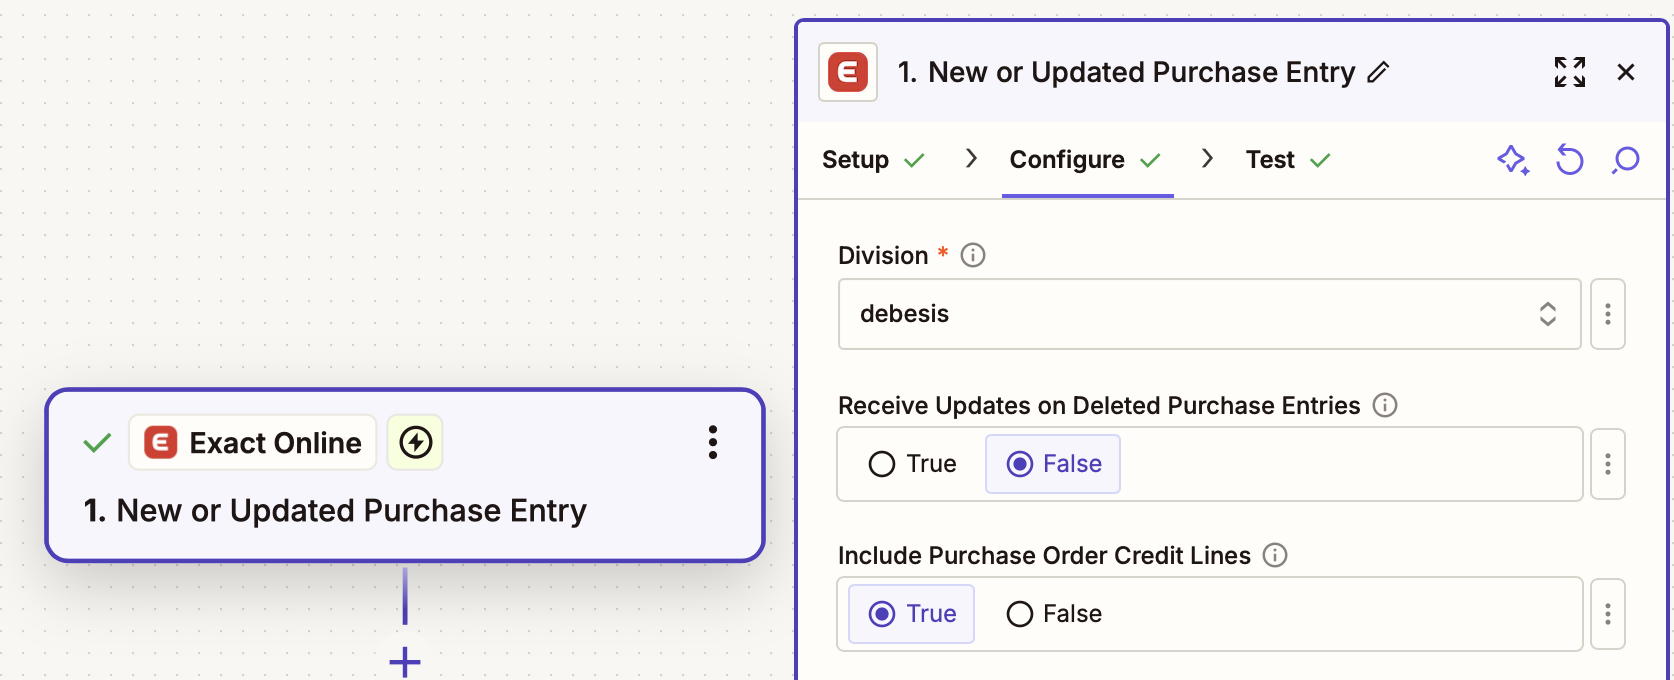Image resolution: width=1674 pixels, height=680 pixels.
Task: Click the lightning trigger icon on step card
Action: (415, 442)
